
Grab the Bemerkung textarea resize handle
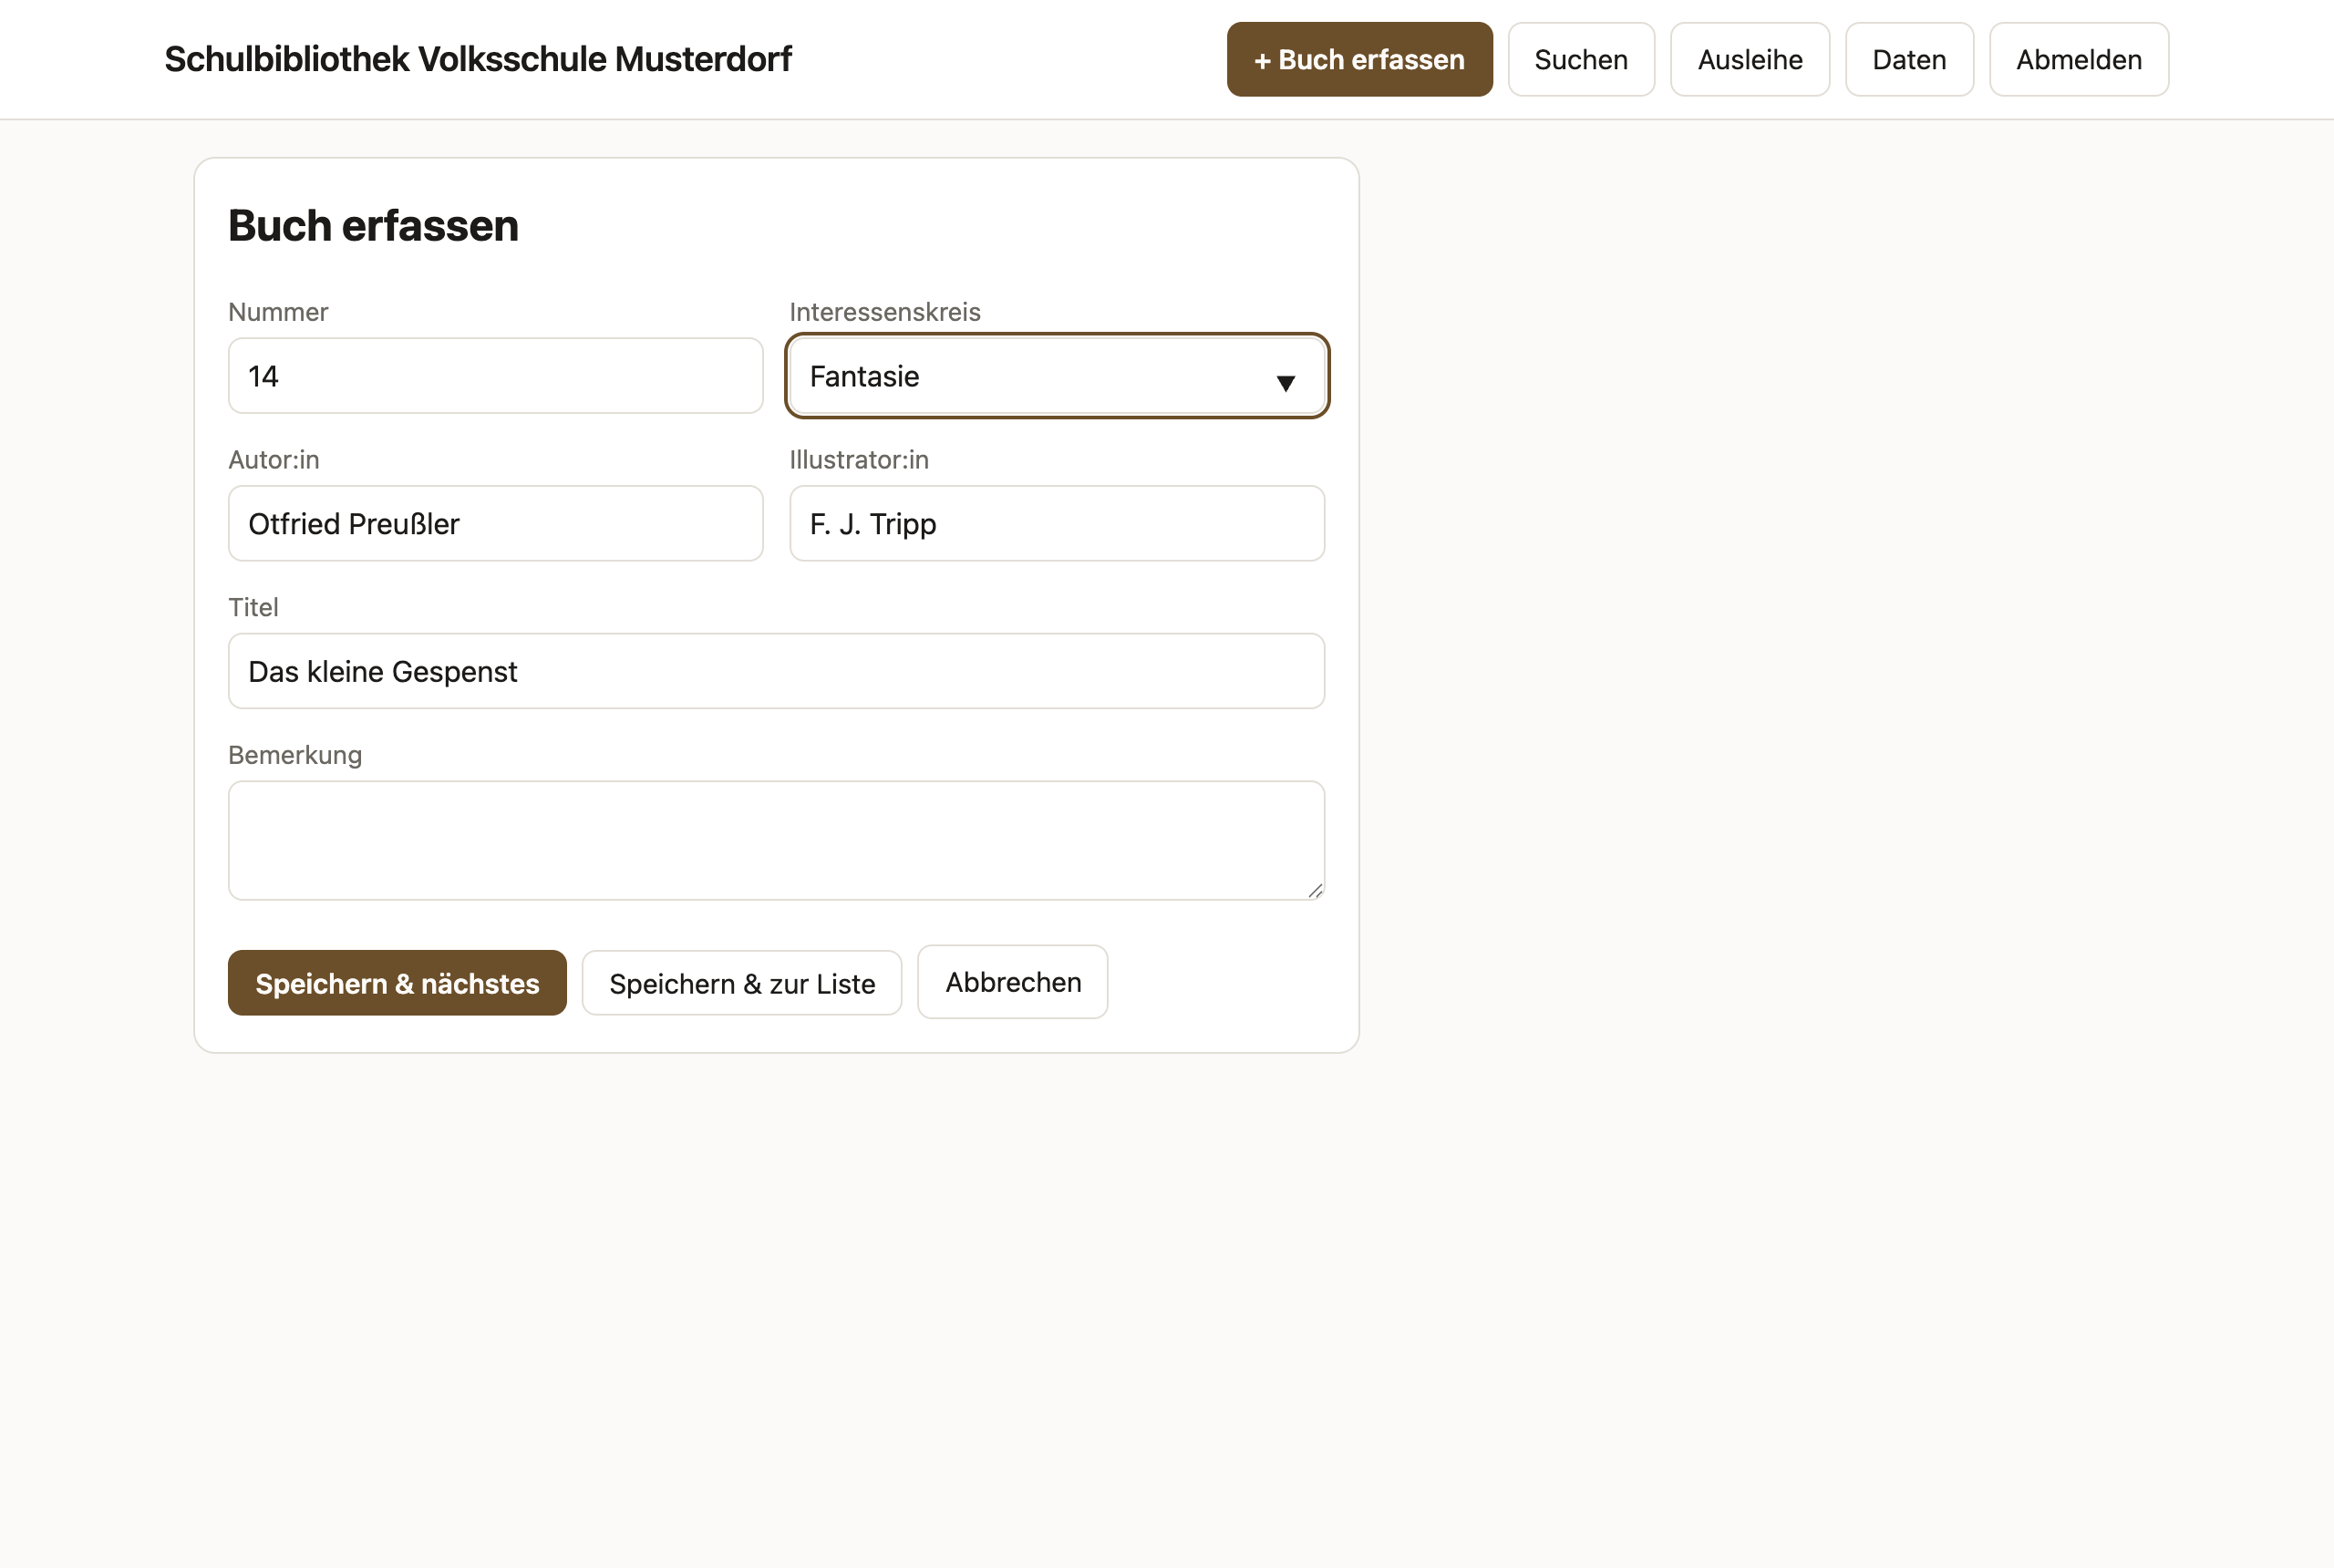(x=1315, y=890)
